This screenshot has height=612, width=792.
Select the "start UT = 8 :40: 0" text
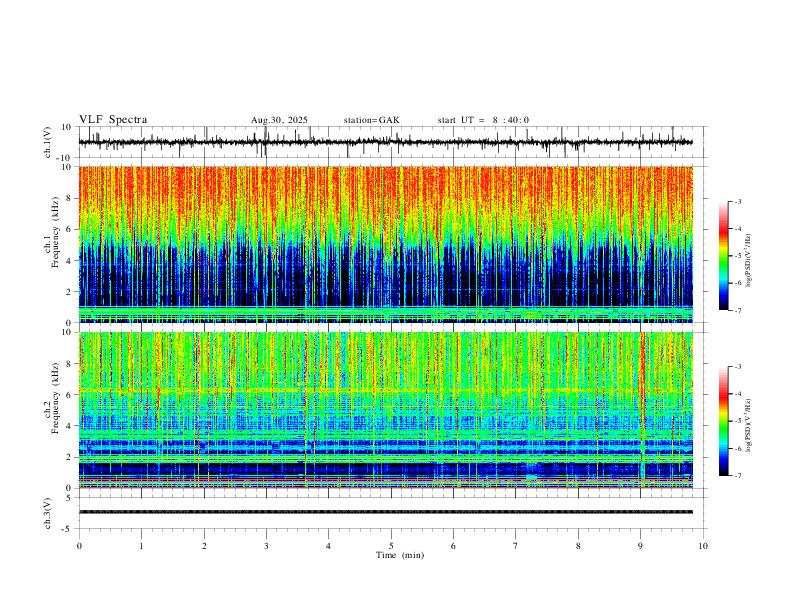(x=483, y=120)
